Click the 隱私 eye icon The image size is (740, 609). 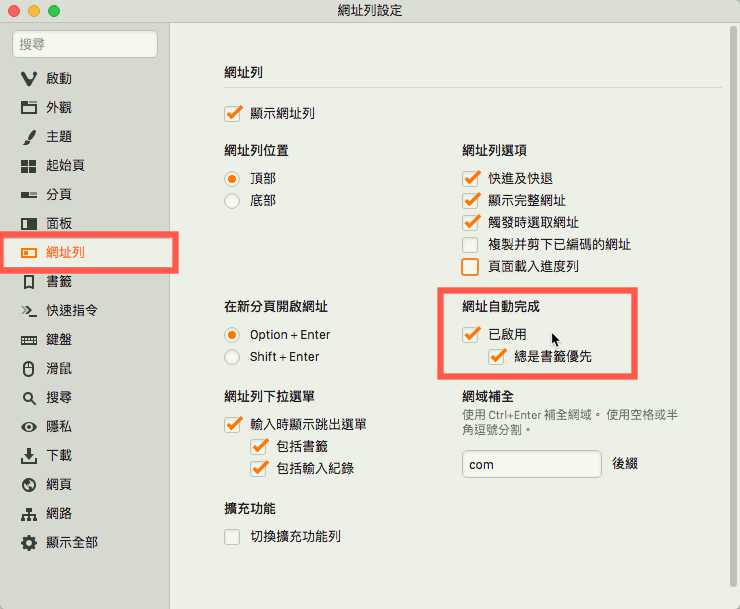29,427
